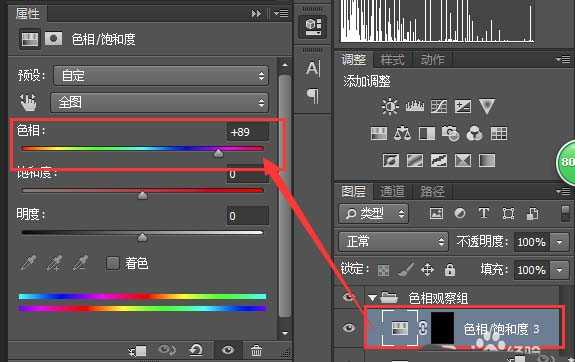The height and width of the screenshot is (362, 575).
Task: Lock image pixels with brush icon
Action: tap(406, 270)
